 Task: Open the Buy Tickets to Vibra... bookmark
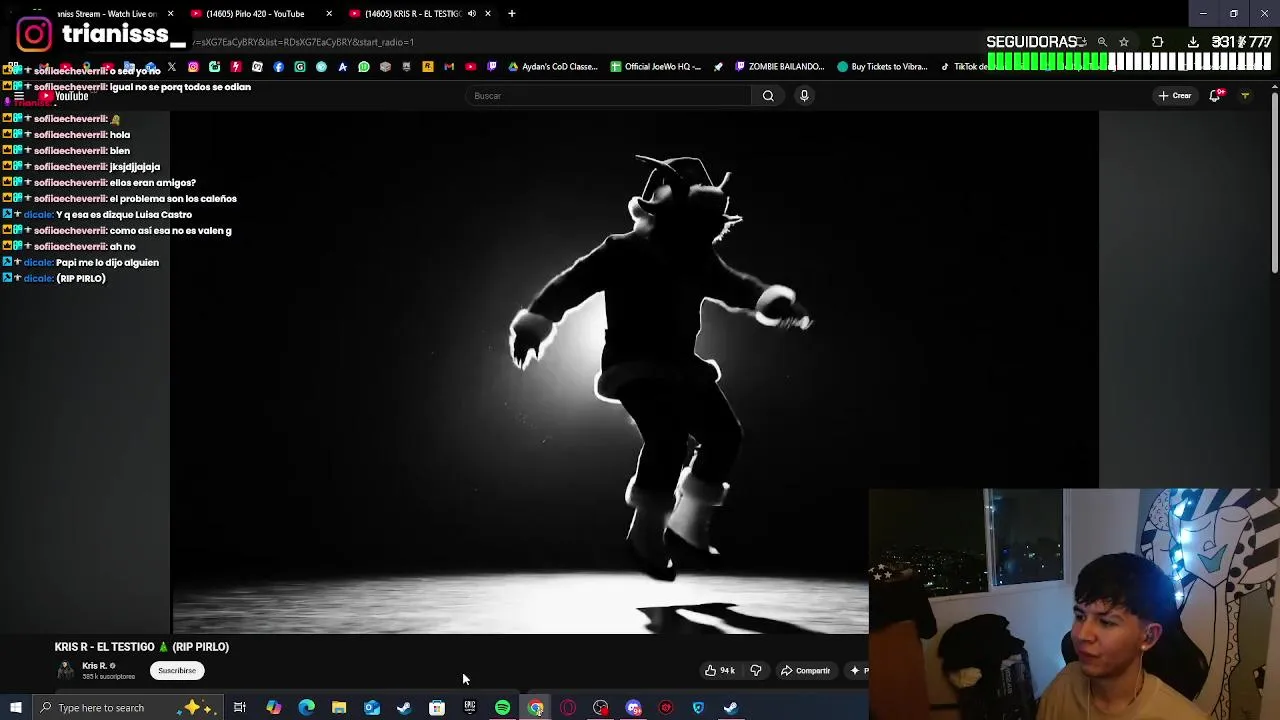tap(882, 67)
